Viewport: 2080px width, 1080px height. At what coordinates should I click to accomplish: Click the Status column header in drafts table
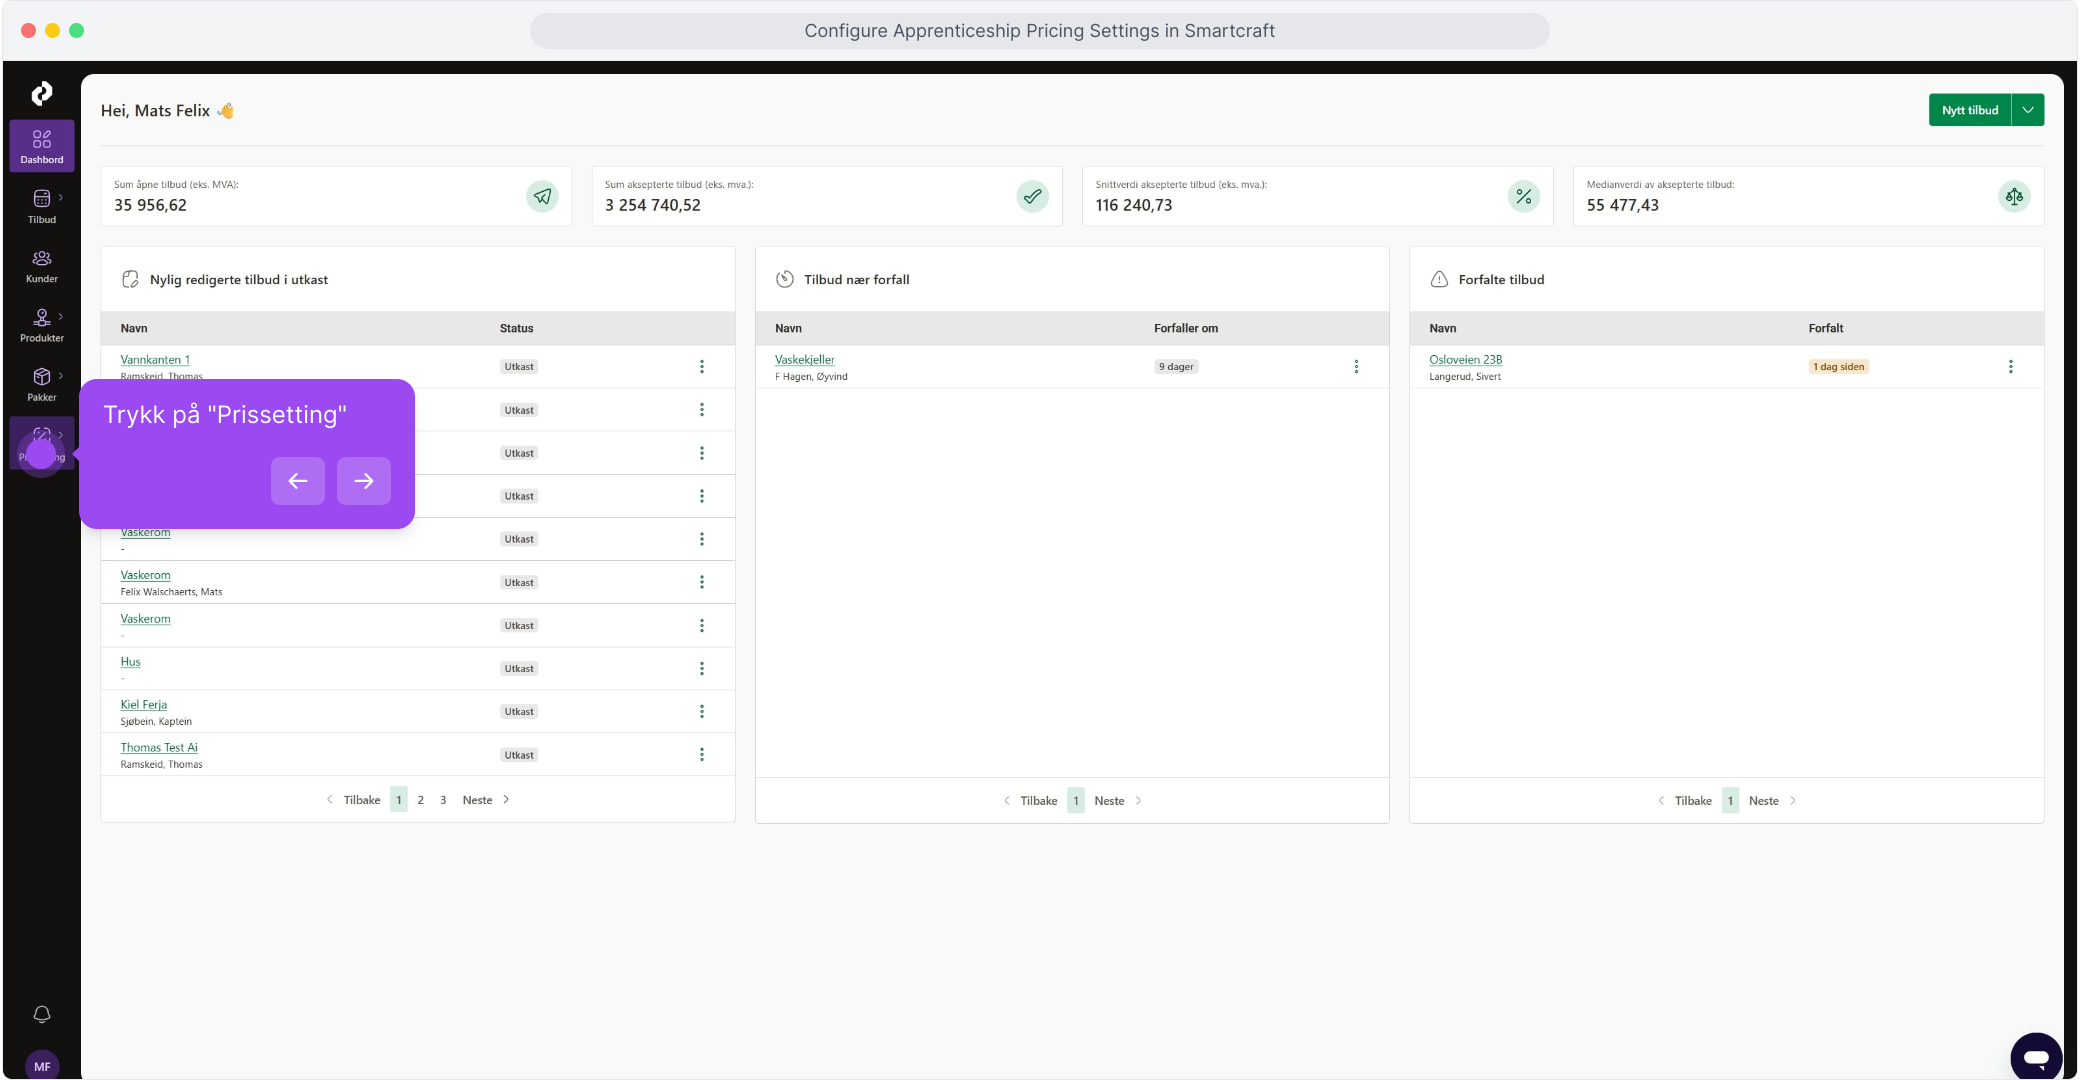(517, 328)
